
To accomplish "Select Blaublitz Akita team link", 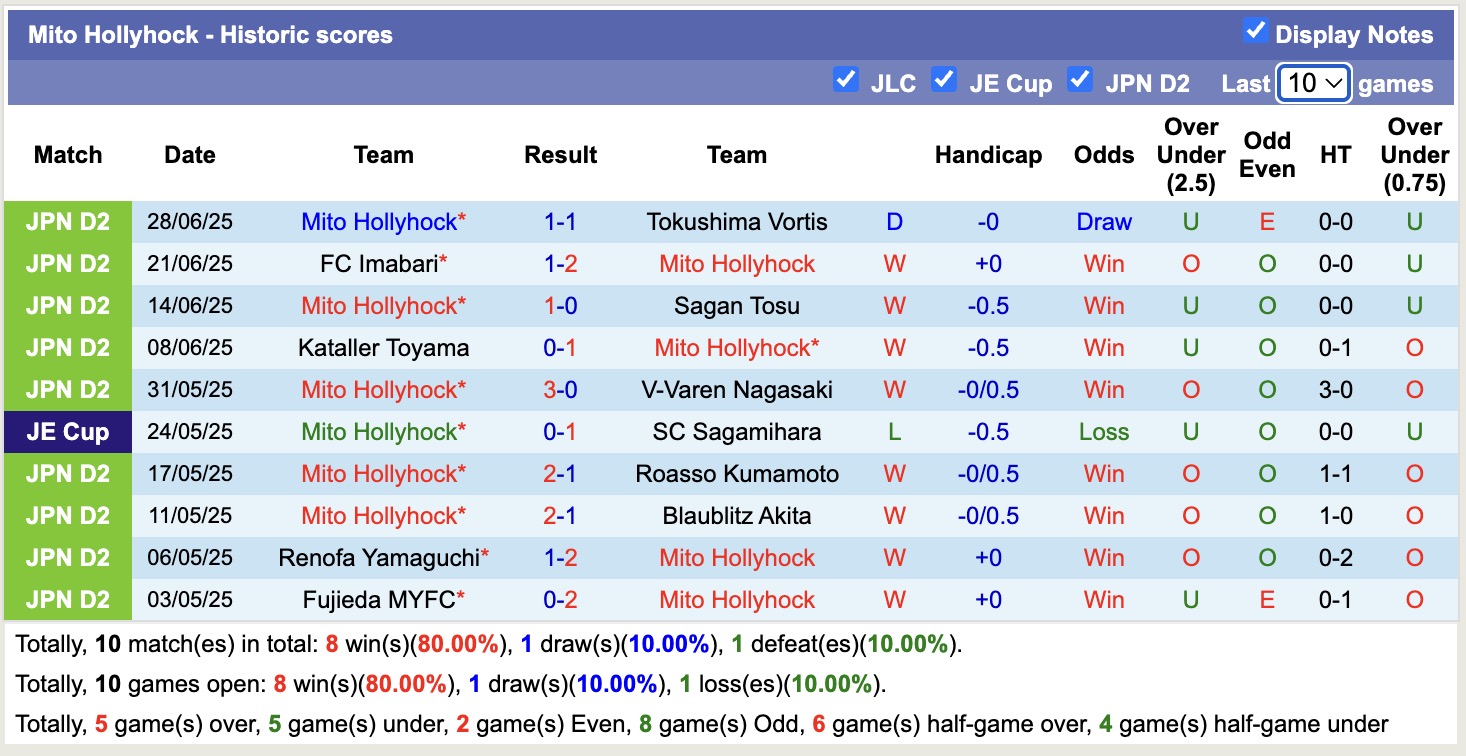I will [x=736, y=516].
